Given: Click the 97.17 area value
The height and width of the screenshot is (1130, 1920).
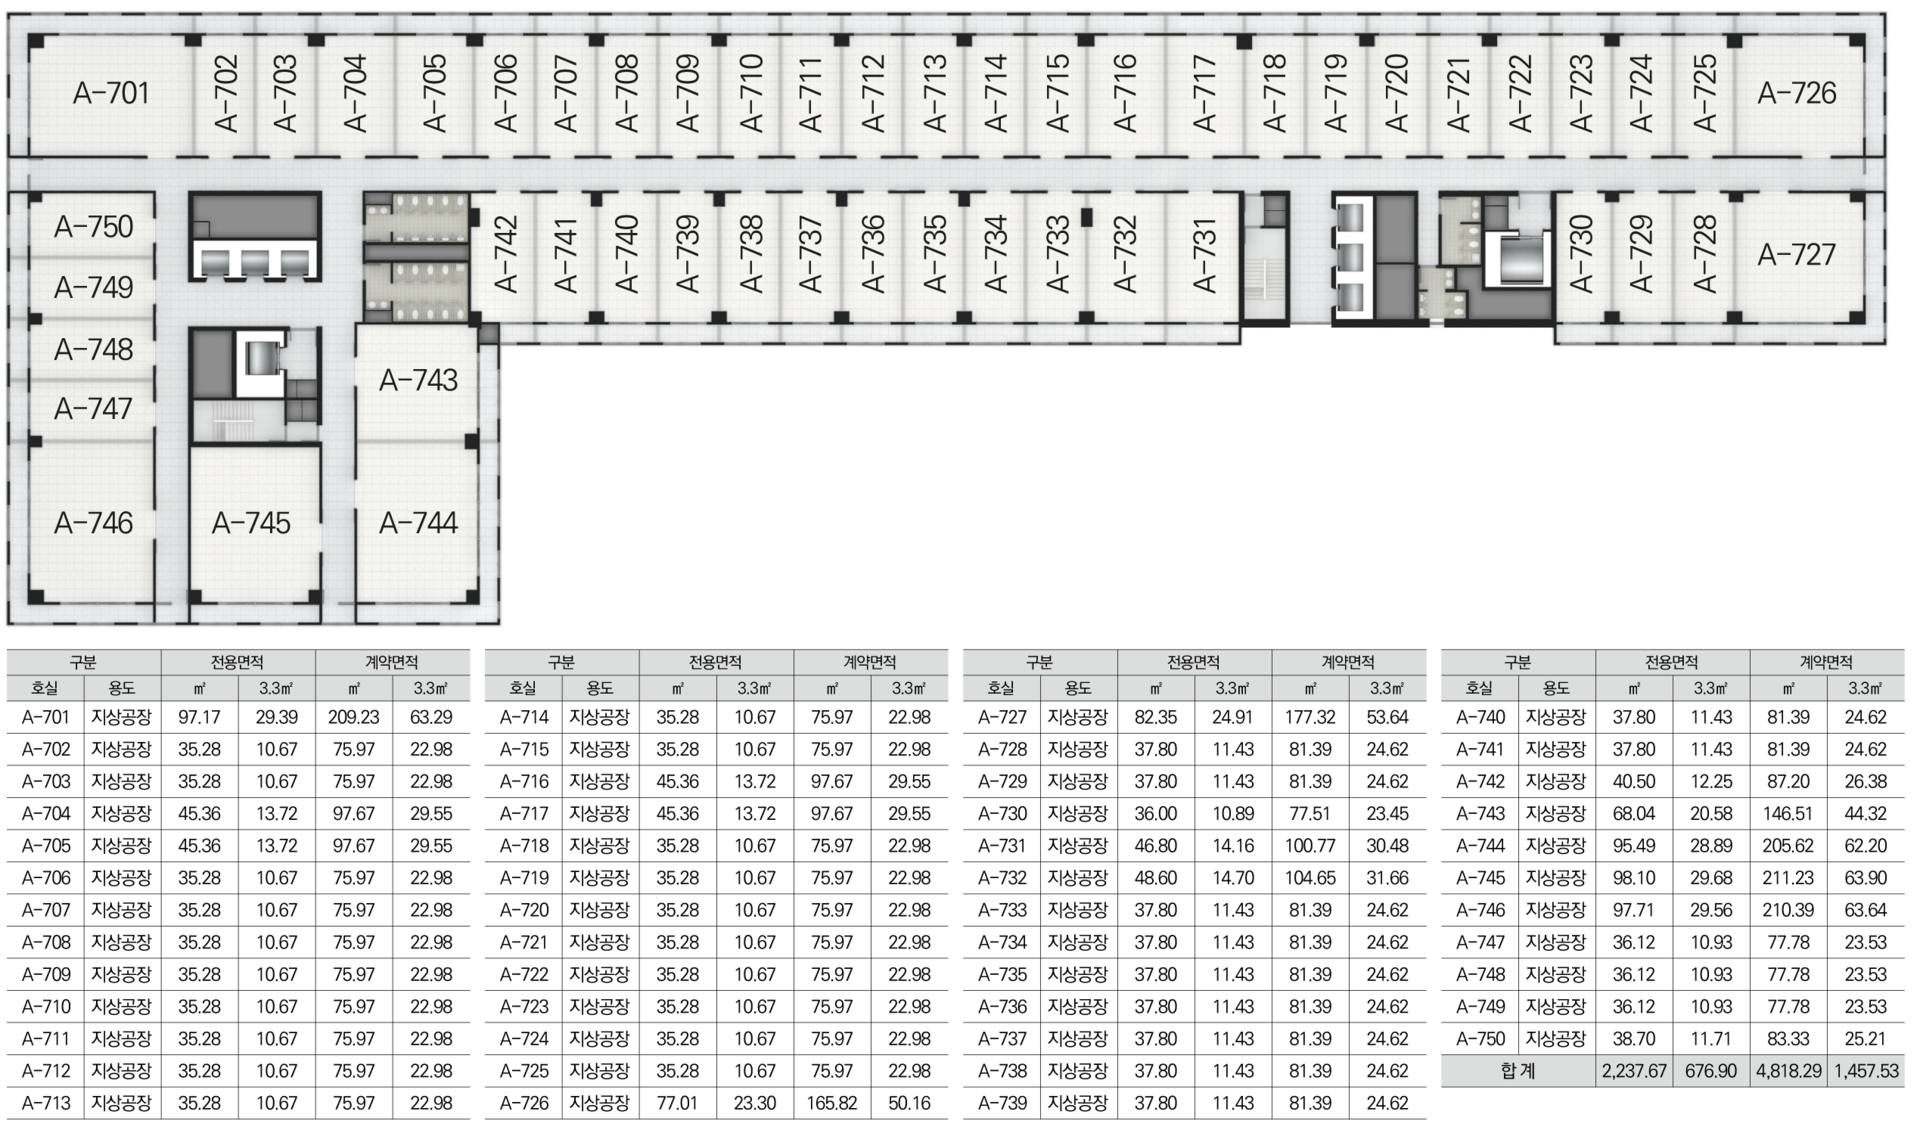Looking at the screenshot, I should (x=199, y=717).
